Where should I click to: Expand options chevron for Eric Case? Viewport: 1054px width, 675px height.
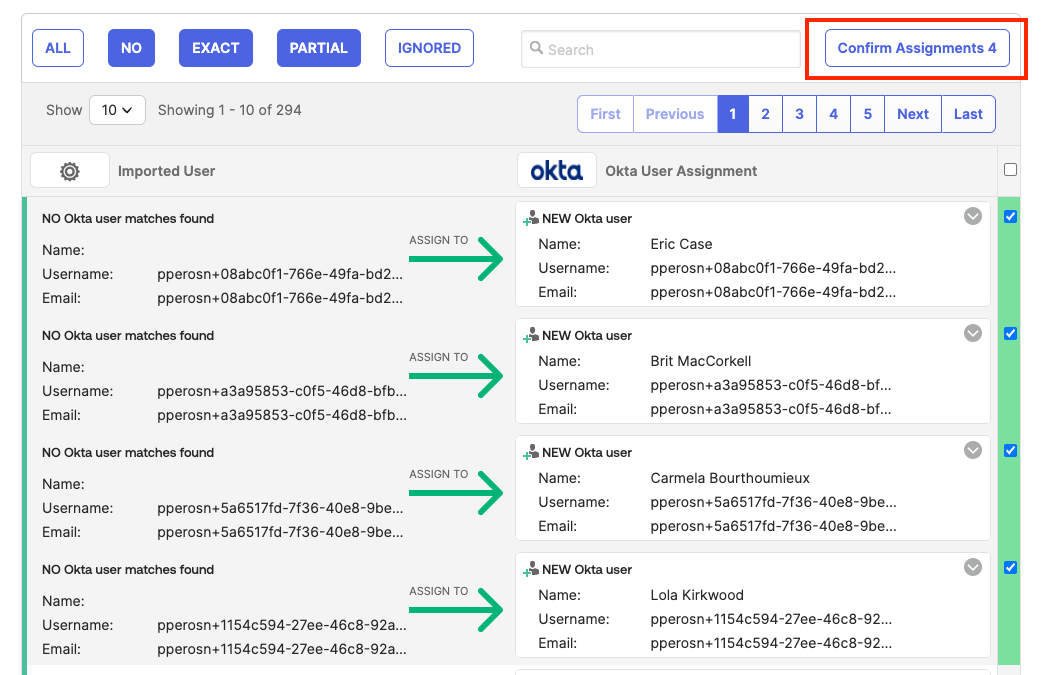coord(973,216)
